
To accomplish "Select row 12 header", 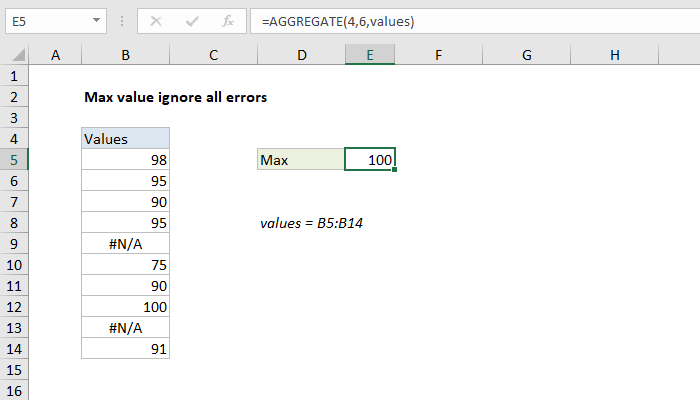I will [14, 307].
